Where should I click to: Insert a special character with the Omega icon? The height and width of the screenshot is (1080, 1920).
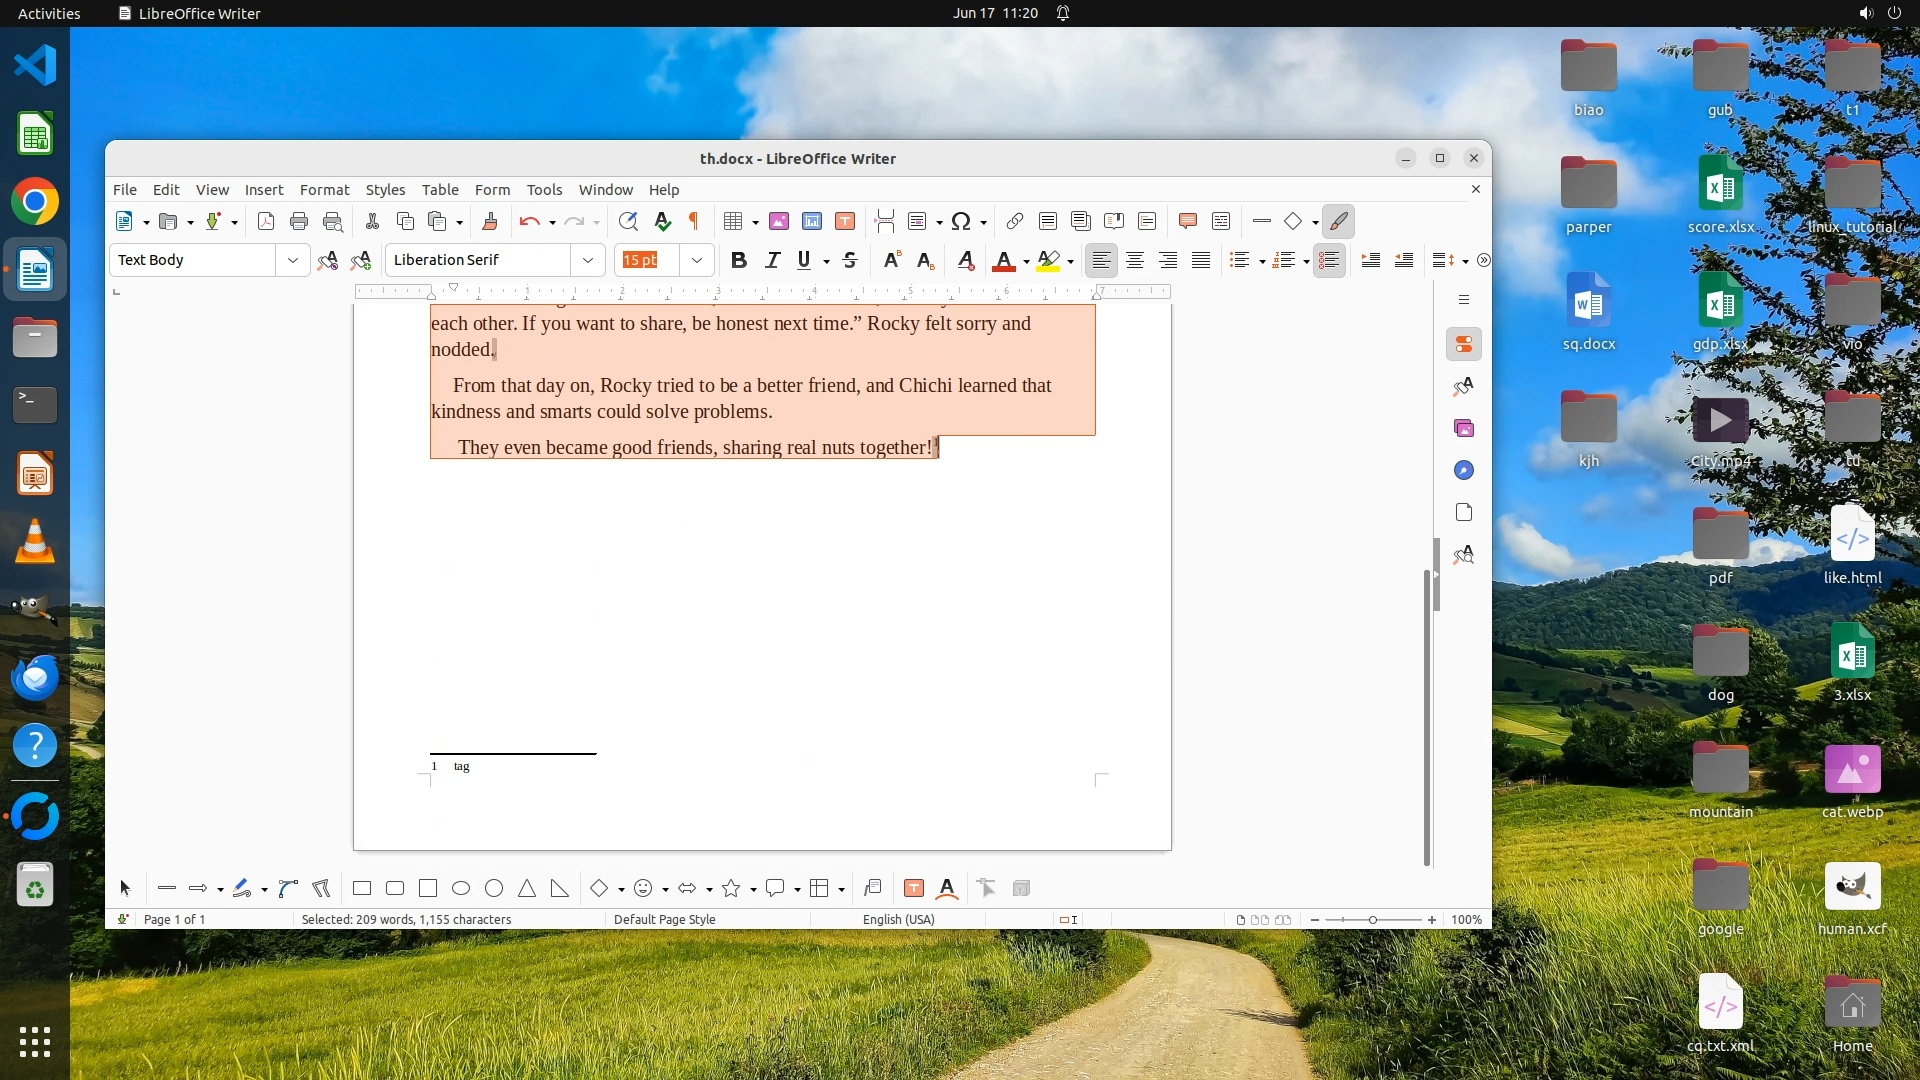tap(961, 222)
